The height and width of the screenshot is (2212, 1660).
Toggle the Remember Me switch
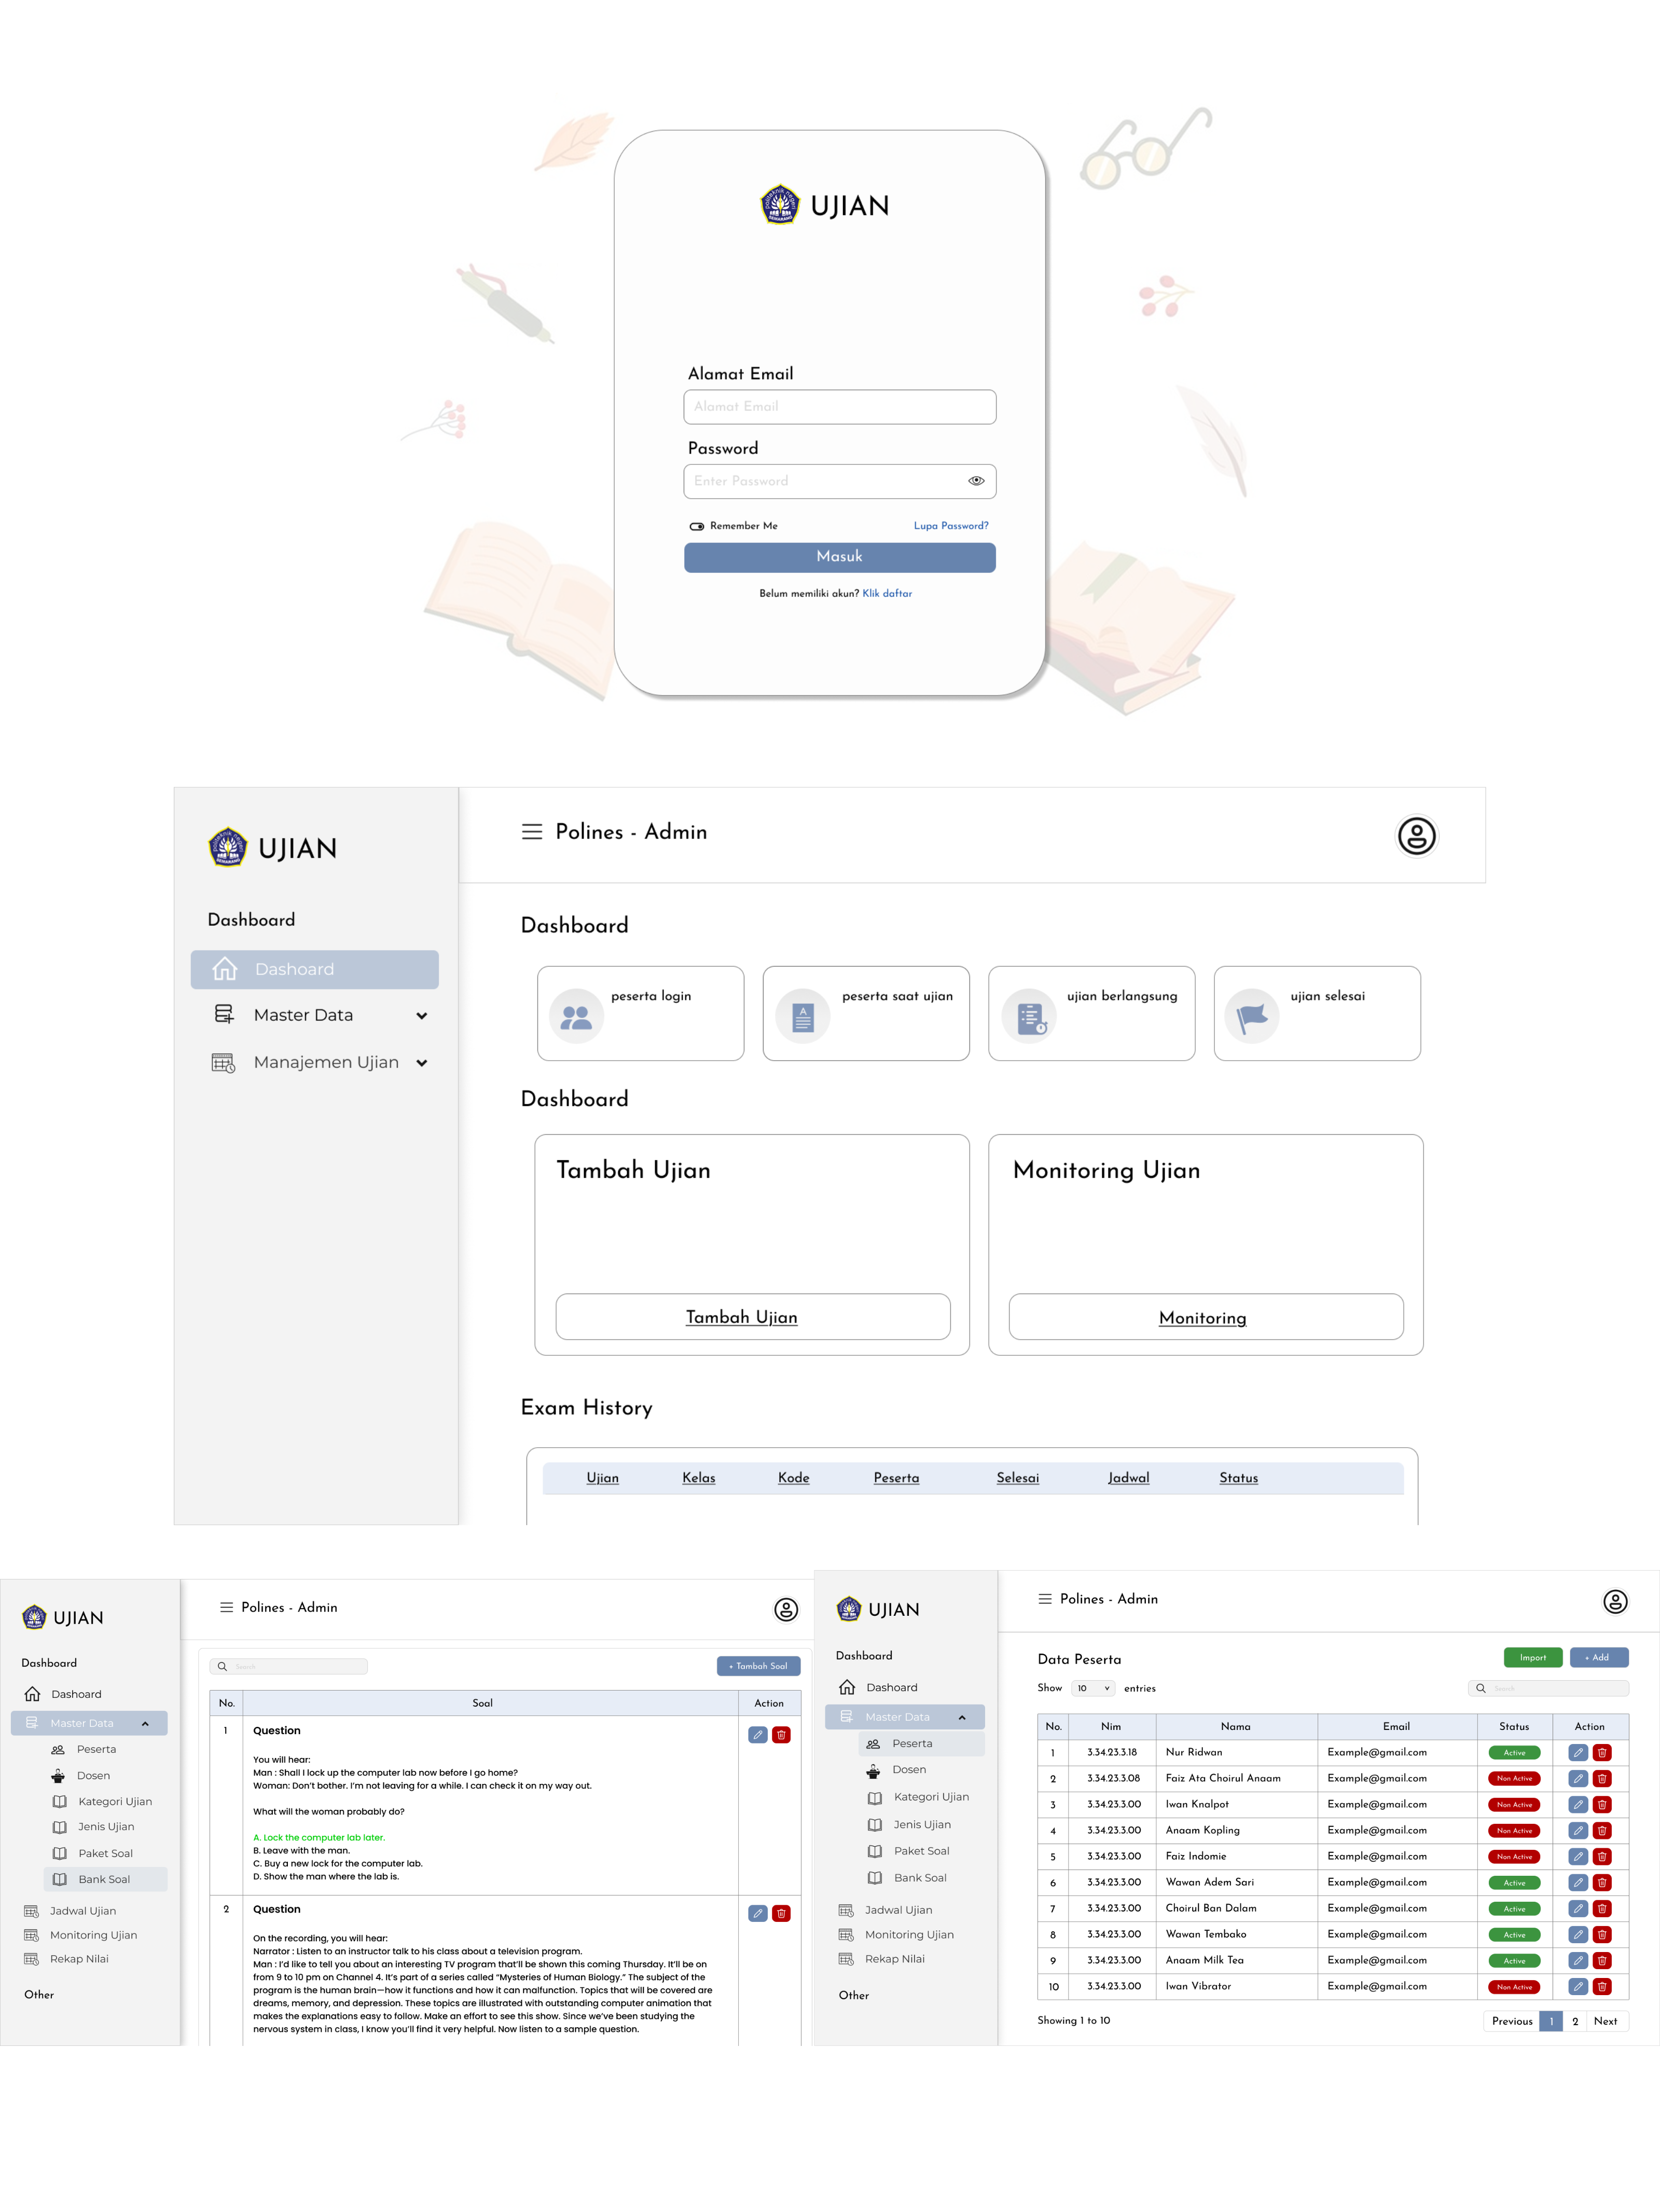[x=697, y=525]
